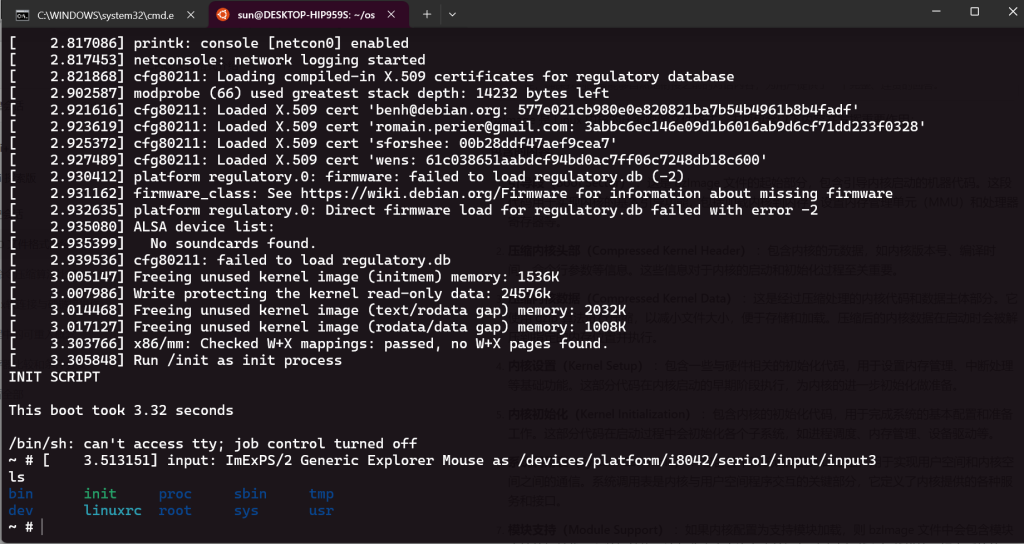Click the 'proc' directory name
1024x544 pixels.
click(175, 494)
